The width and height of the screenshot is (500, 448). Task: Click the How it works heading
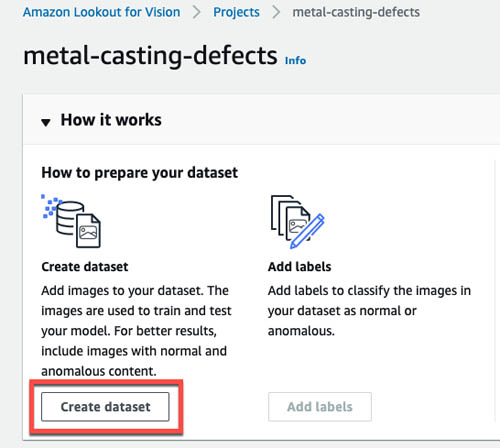point(111,120)
